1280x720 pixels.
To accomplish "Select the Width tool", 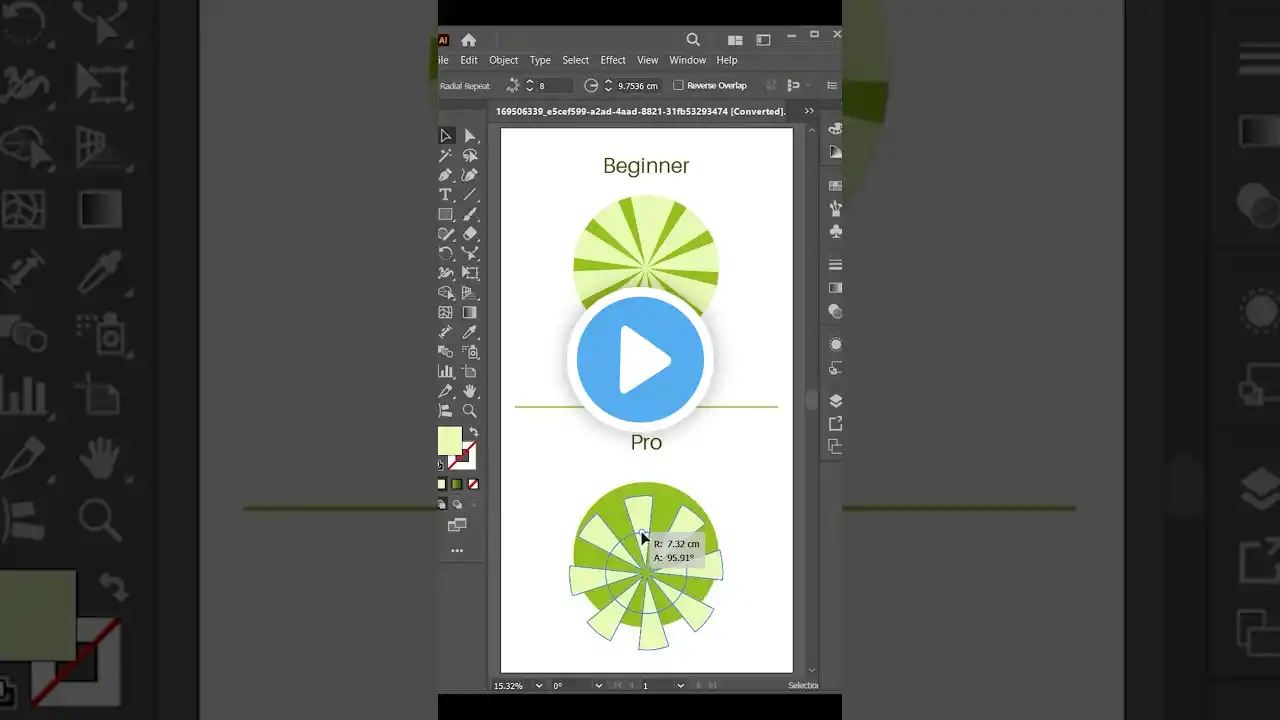I will pyautogui.click(x=446, y=273).
